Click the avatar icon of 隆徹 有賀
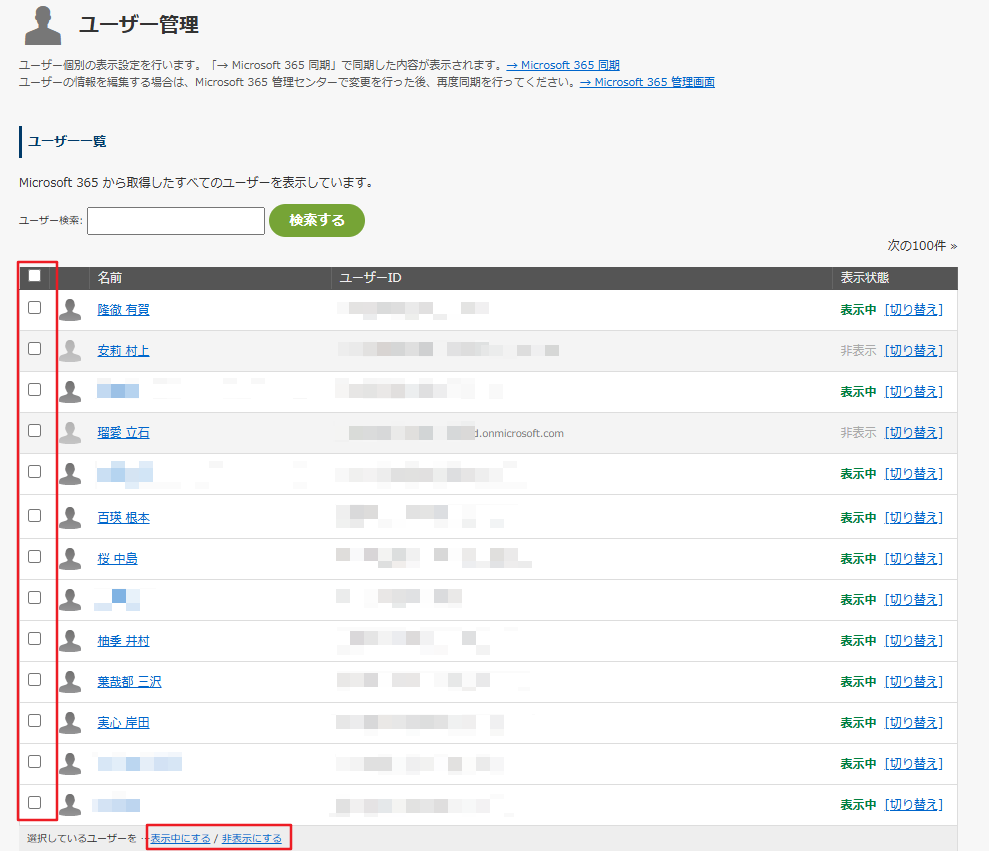This screenshot has width=989, height=851. 70,310
